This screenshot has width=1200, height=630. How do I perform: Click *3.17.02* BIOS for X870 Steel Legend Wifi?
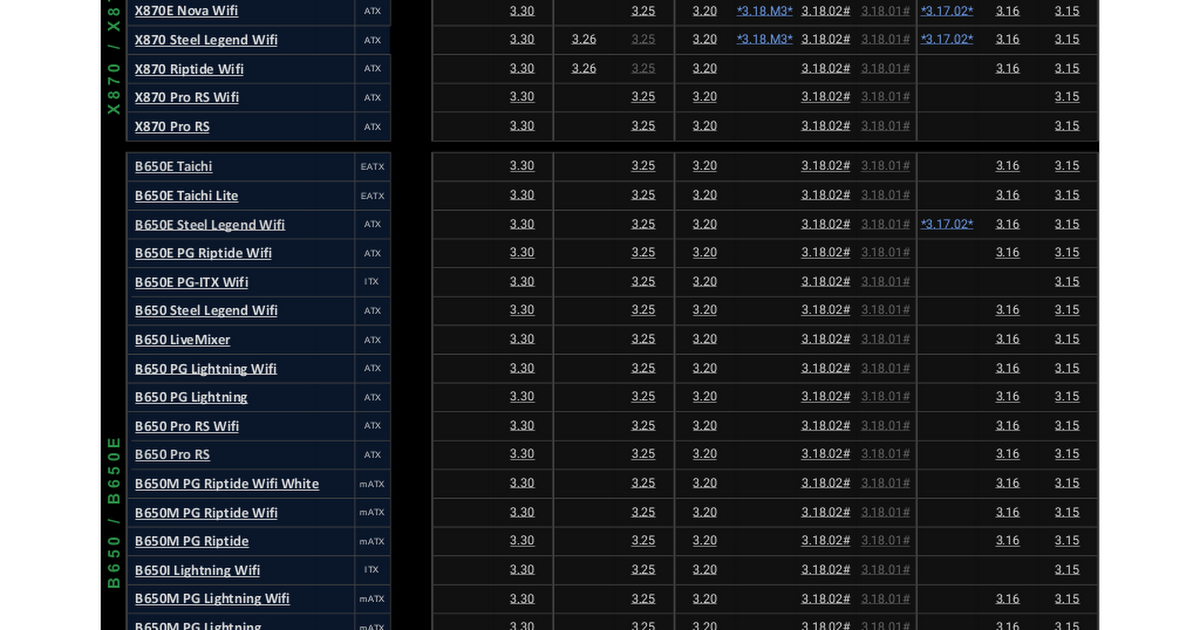947,39
